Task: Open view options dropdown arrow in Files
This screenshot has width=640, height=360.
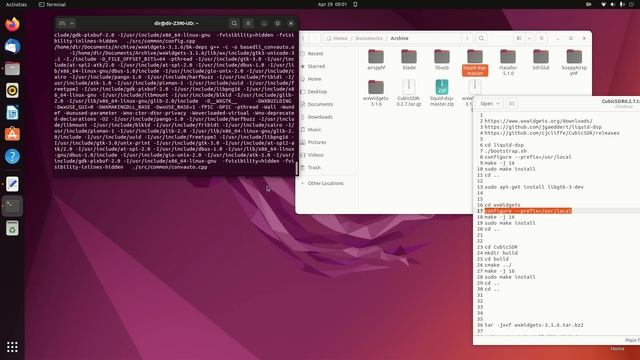Action: click(x=529, y=38)
